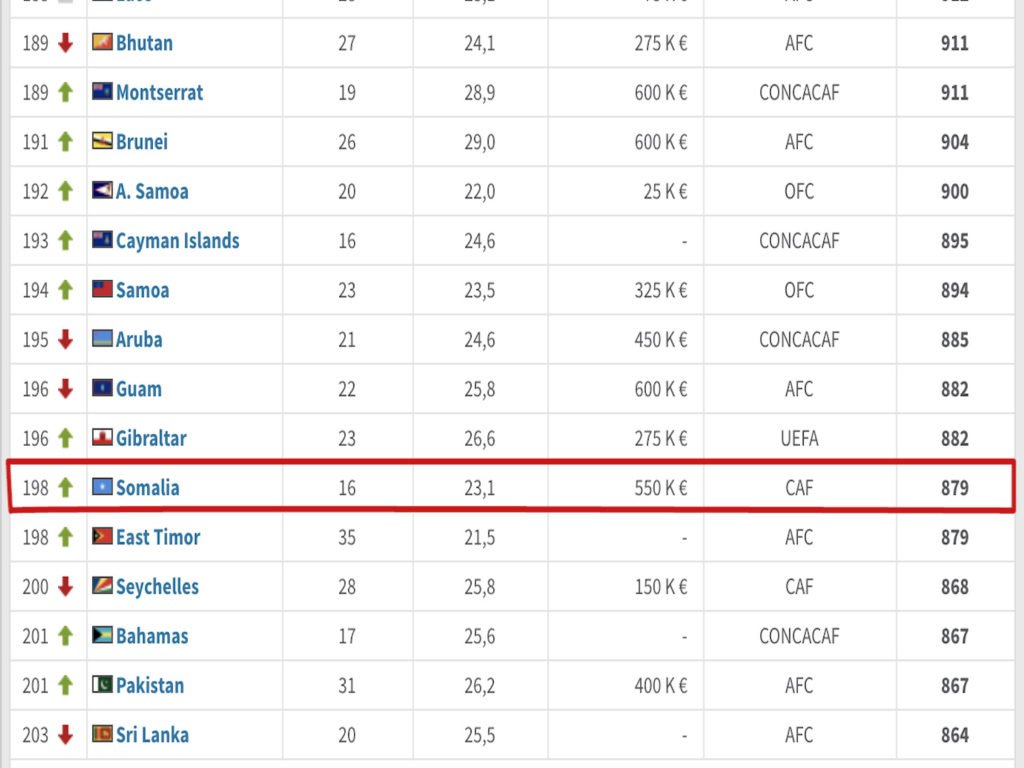This screenshot has width=1024, height=768.
Task: Go to the Samoa national team link
Action: pos(142,290)
